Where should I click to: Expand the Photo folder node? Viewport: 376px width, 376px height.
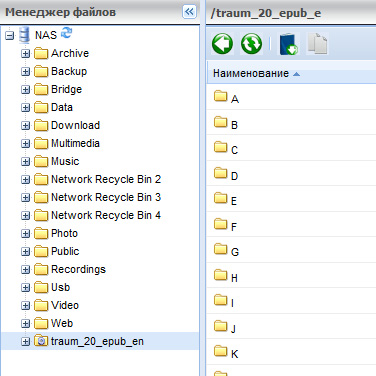click(25, 233)
